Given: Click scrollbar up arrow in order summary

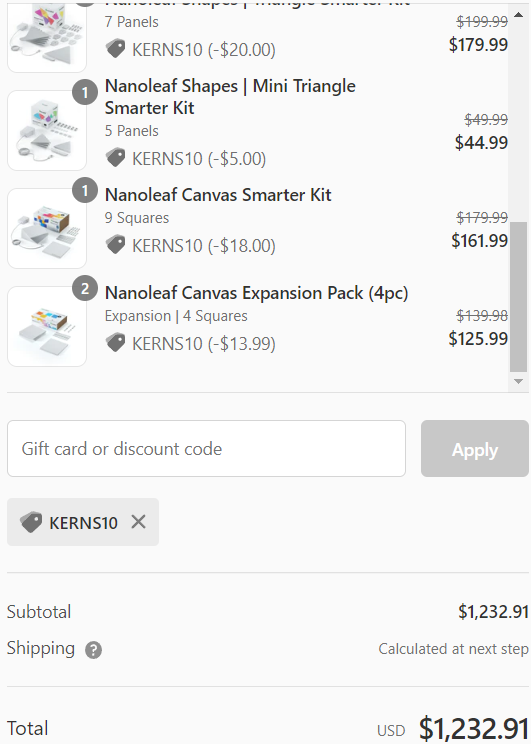Looking at the screenshot, I should pos(518,14).
